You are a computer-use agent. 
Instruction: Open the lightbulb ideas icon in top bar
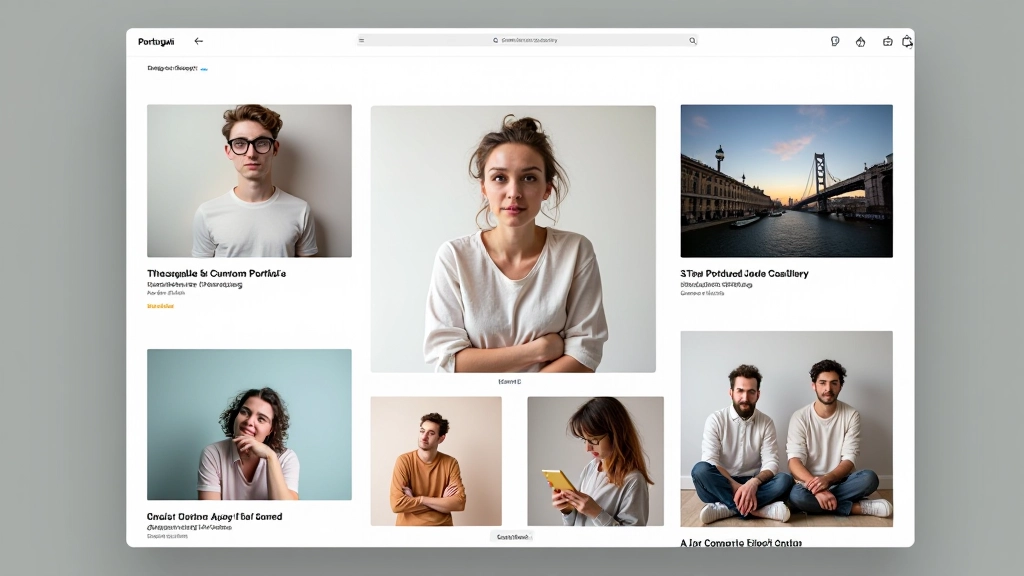click(x=835, y=41)
